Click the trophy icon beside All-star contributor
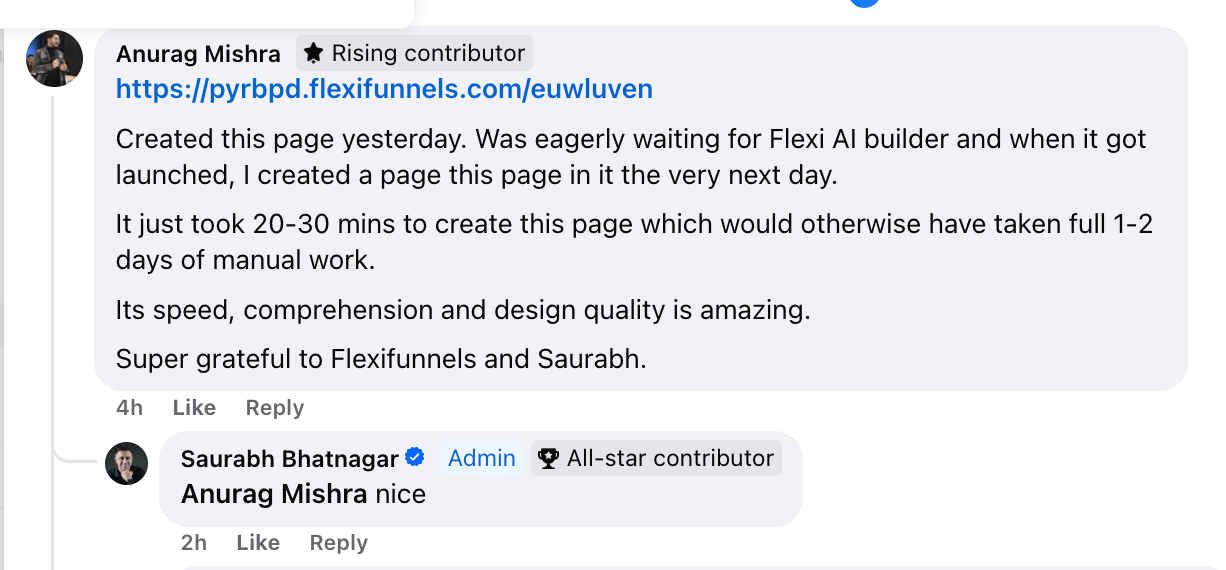Viewport: 1226px width, 570px height. click(548, 459)
